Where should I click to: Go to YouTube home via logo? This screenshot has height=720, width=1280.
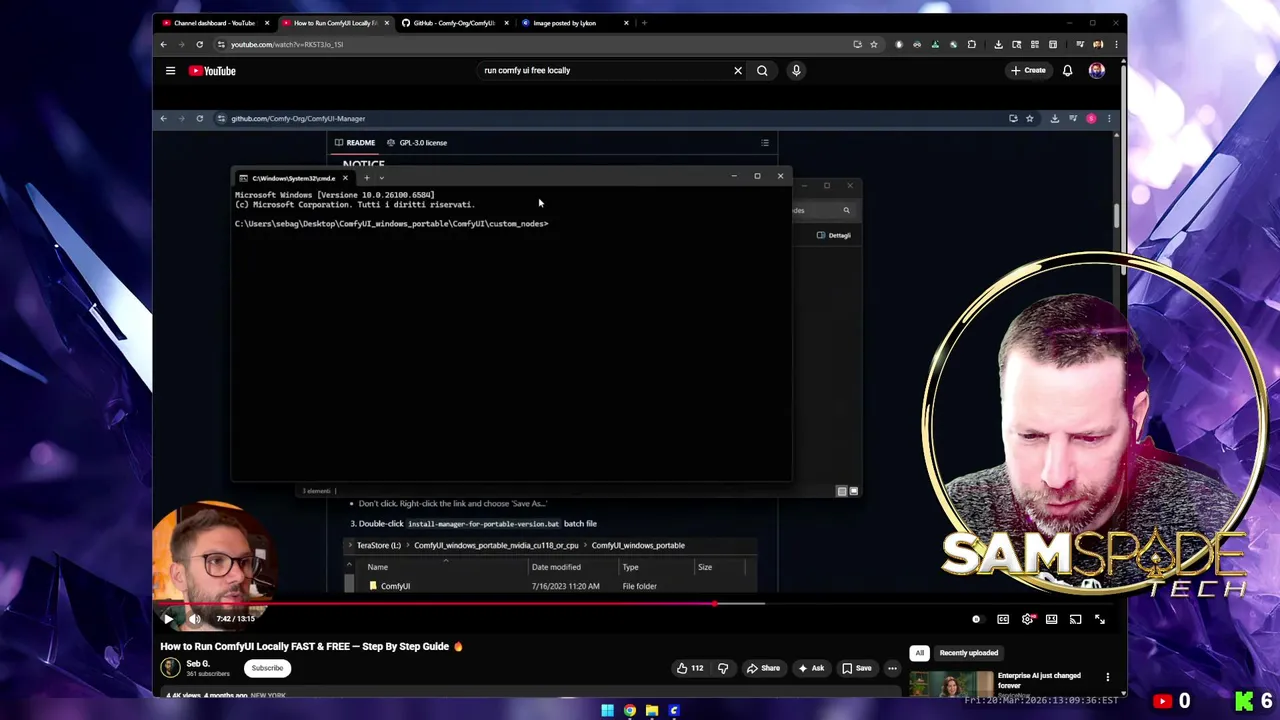tap(212, 71)
